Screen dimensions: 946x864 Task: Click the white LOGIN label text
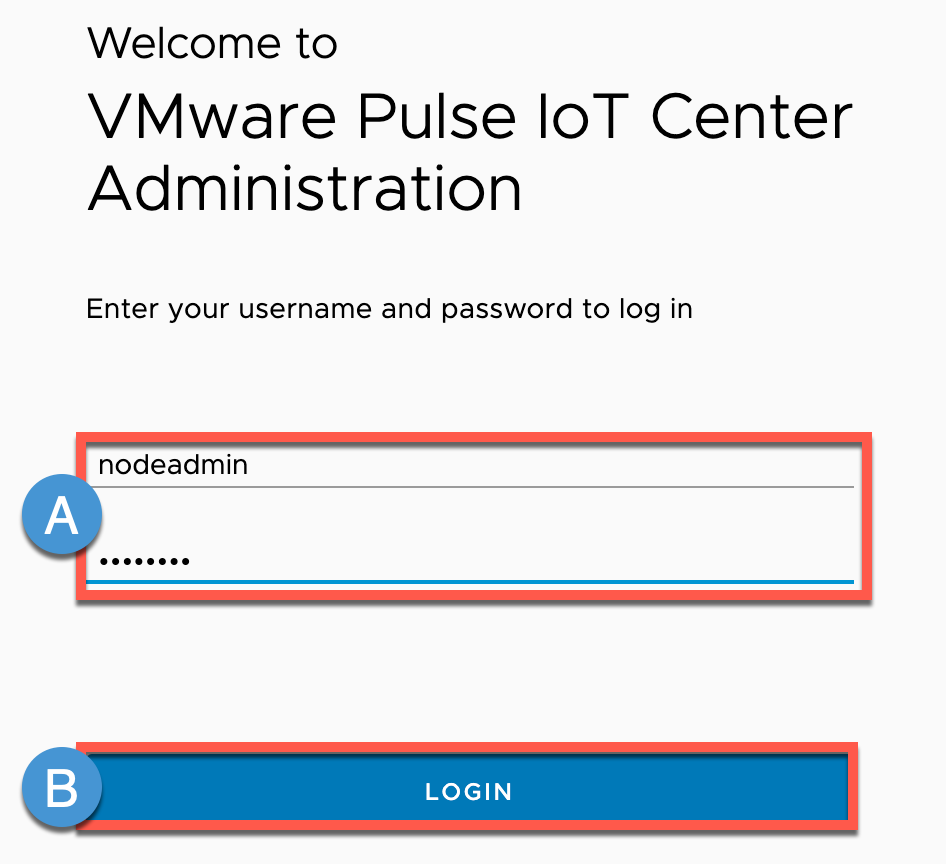point(469,792)
